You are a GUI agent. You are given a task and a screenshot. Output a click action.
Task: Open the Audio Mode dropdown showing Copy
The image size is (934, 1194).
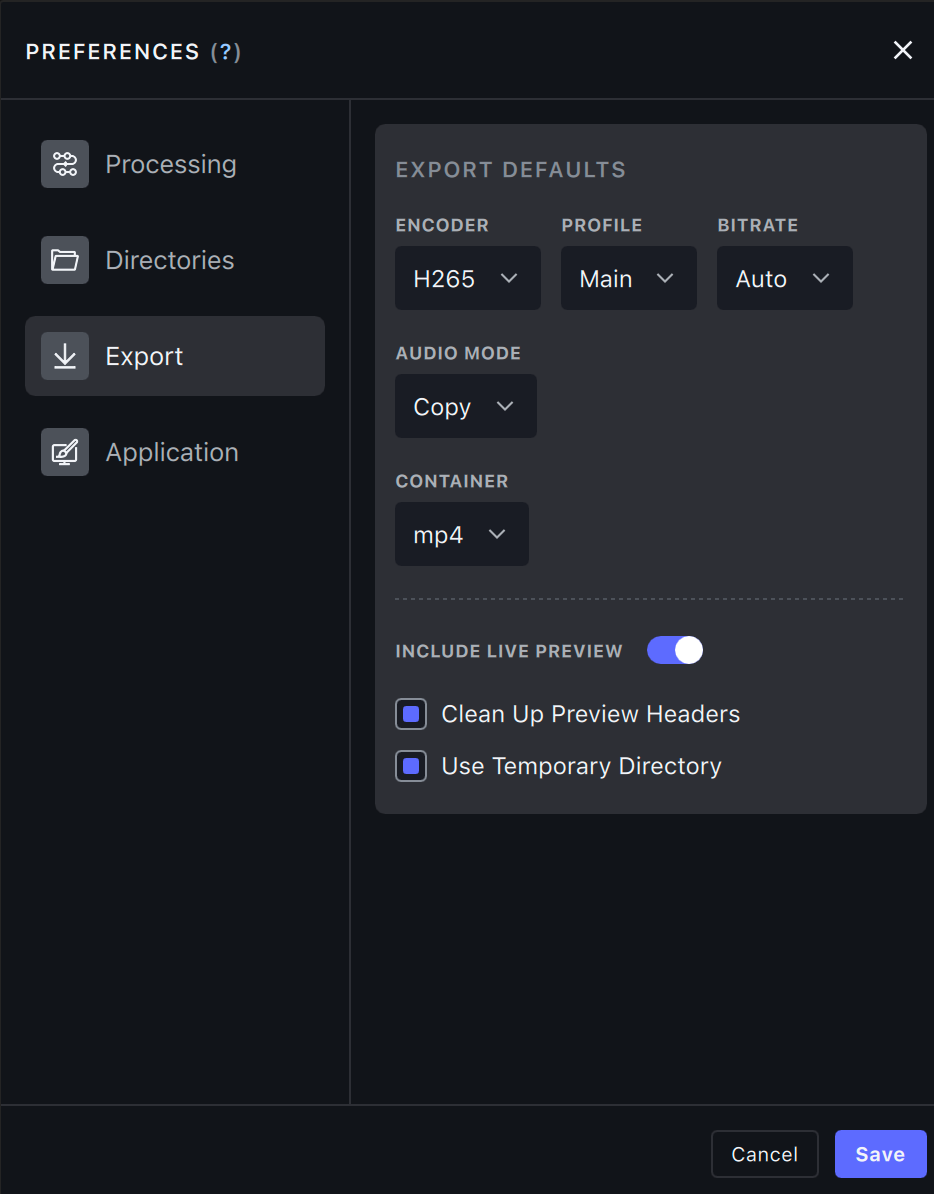[x=465, y=406]
